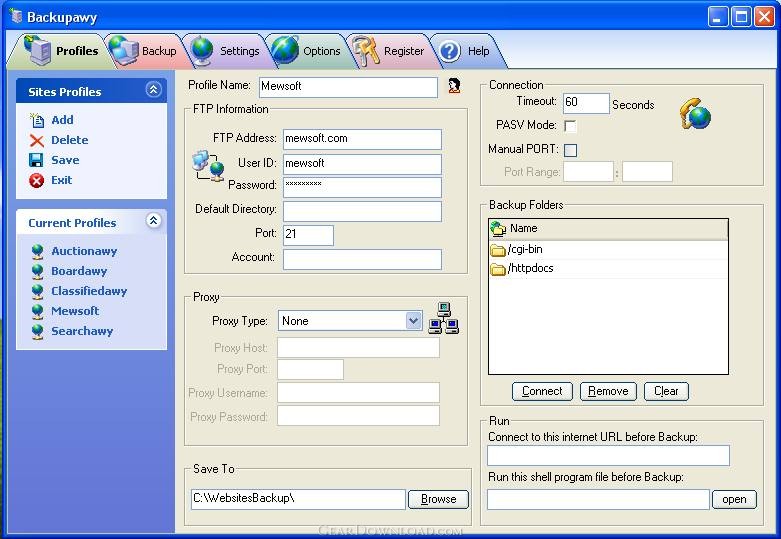Click the Backupawy title bar app icon
This screenshot has height=539, width=781.
(x=16, y=16)
